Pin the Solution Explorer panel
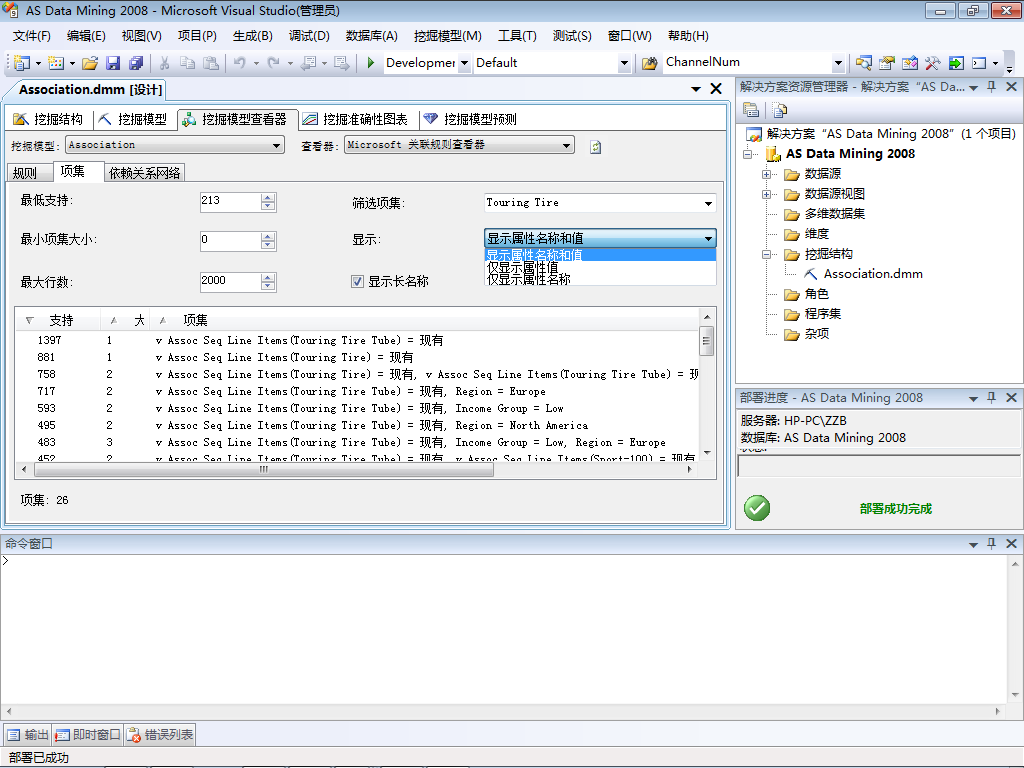The width and height of the screenshot is (1024, 768). pyautogui.click(x=991, y=86)
